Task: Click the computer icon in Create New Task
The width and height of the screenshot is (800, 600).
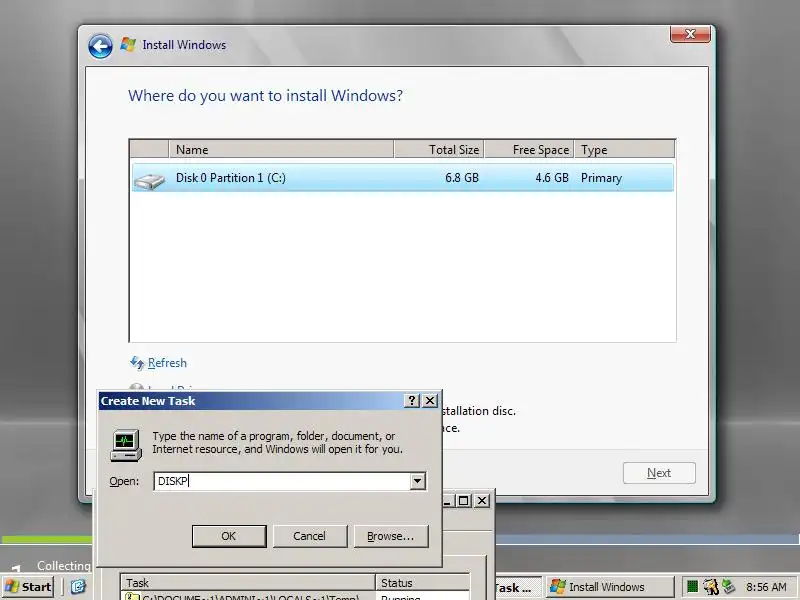Action: click(126, 445)
